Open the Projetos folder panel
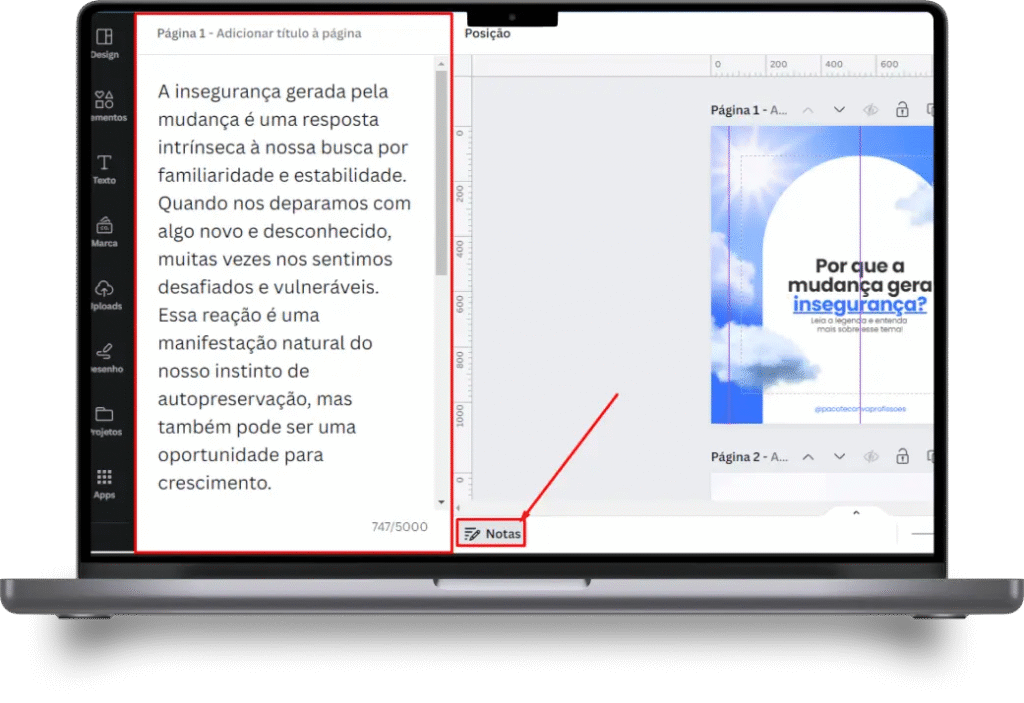This screenshot has height=703, width=1024. coord(104,420)
